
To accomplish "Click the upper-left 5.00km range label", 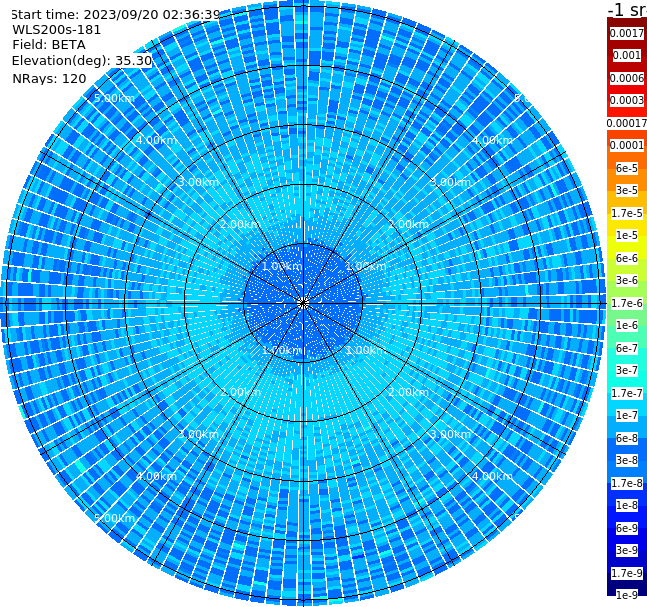I will tap(114, 98).
